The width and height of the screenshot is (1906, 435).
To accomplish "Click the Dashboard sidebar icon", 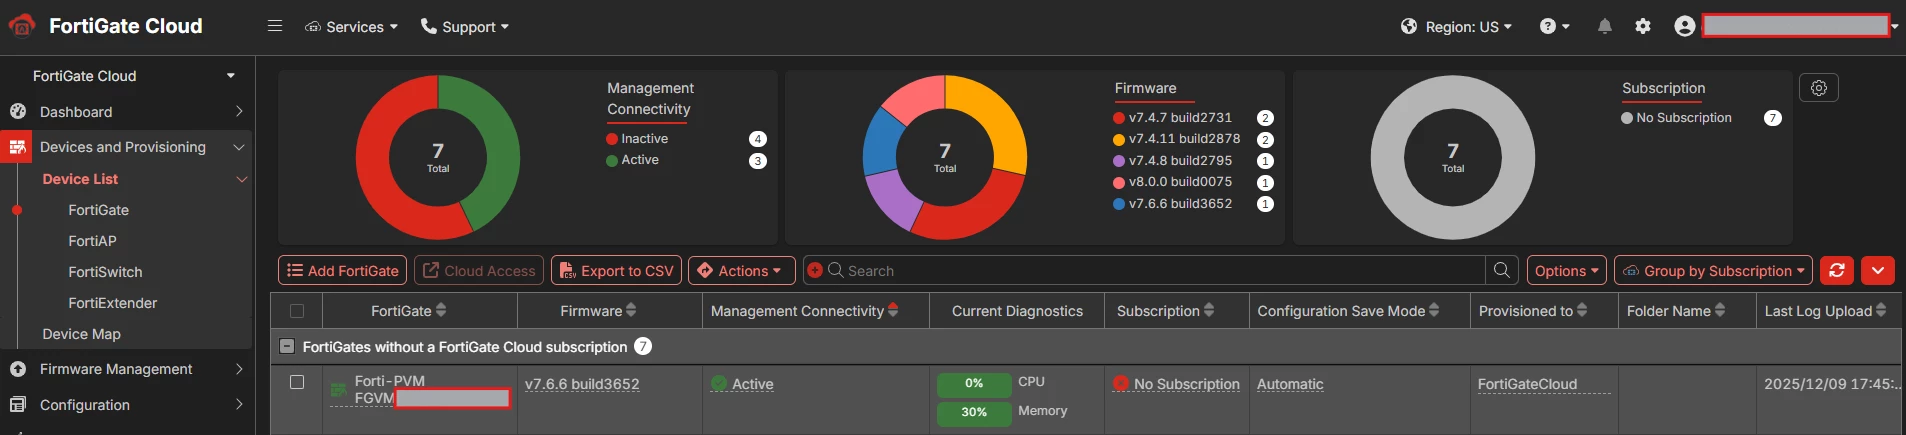I will point(18,112).
